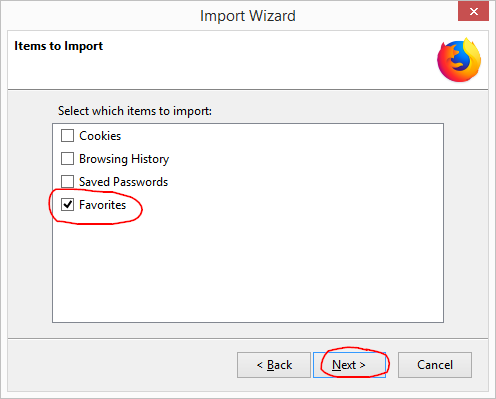Click the Saved Passwords label text

point(123,182)
